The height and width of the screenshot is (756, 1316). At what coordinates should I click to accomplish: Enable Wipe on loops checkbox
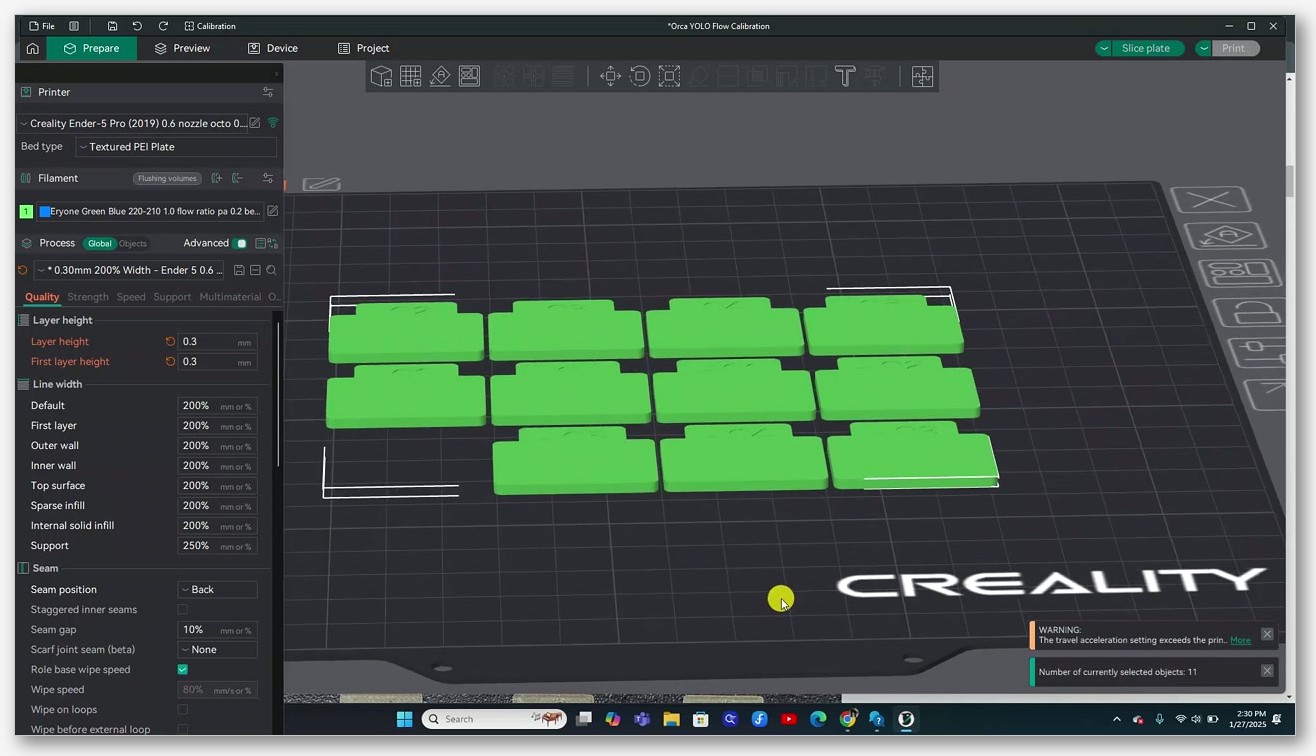(182, 709)
